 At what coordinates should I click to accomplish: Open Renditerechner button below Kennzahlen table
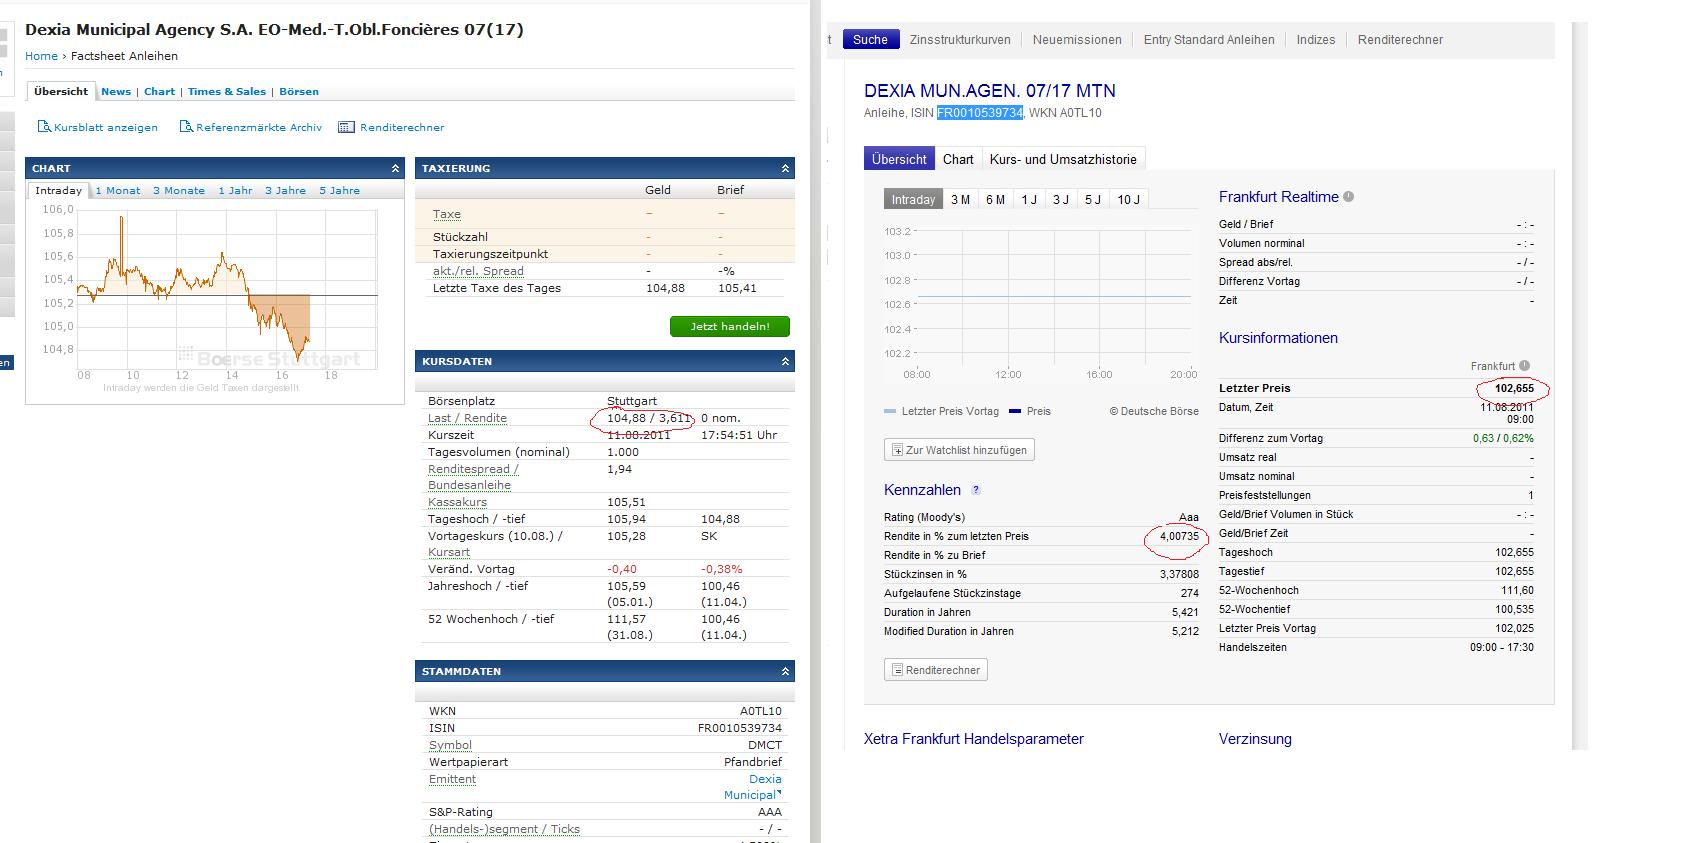(x=936, y=670)
